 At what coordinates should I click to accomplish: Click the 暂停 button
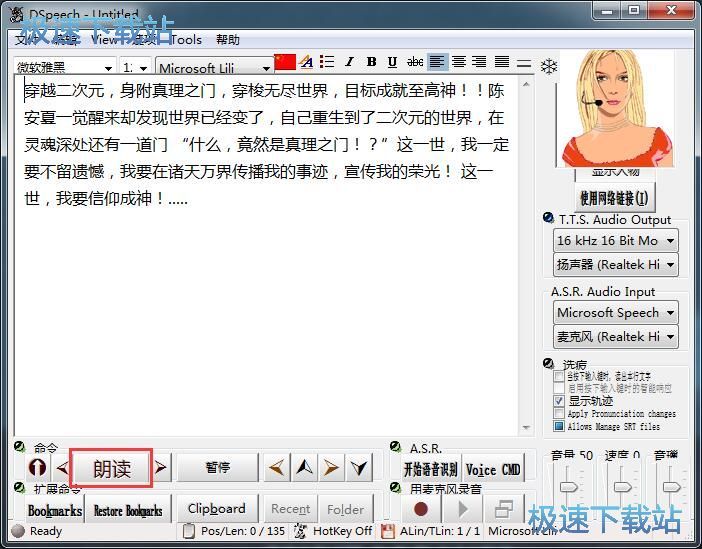click(x=218, y=468)
